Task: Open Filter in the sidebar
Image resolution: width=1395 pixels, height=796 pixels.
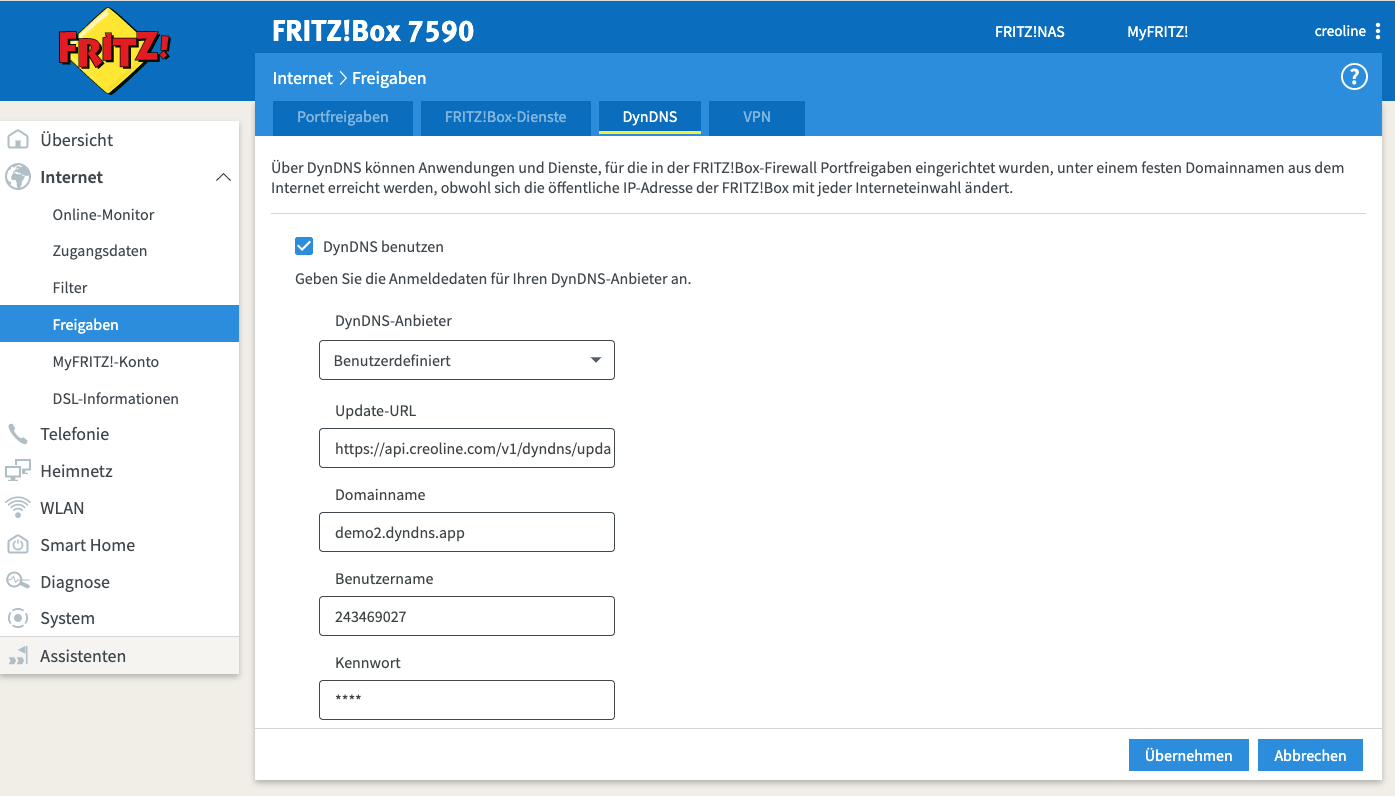Action: pyautogui.click(x=70, y=287)
